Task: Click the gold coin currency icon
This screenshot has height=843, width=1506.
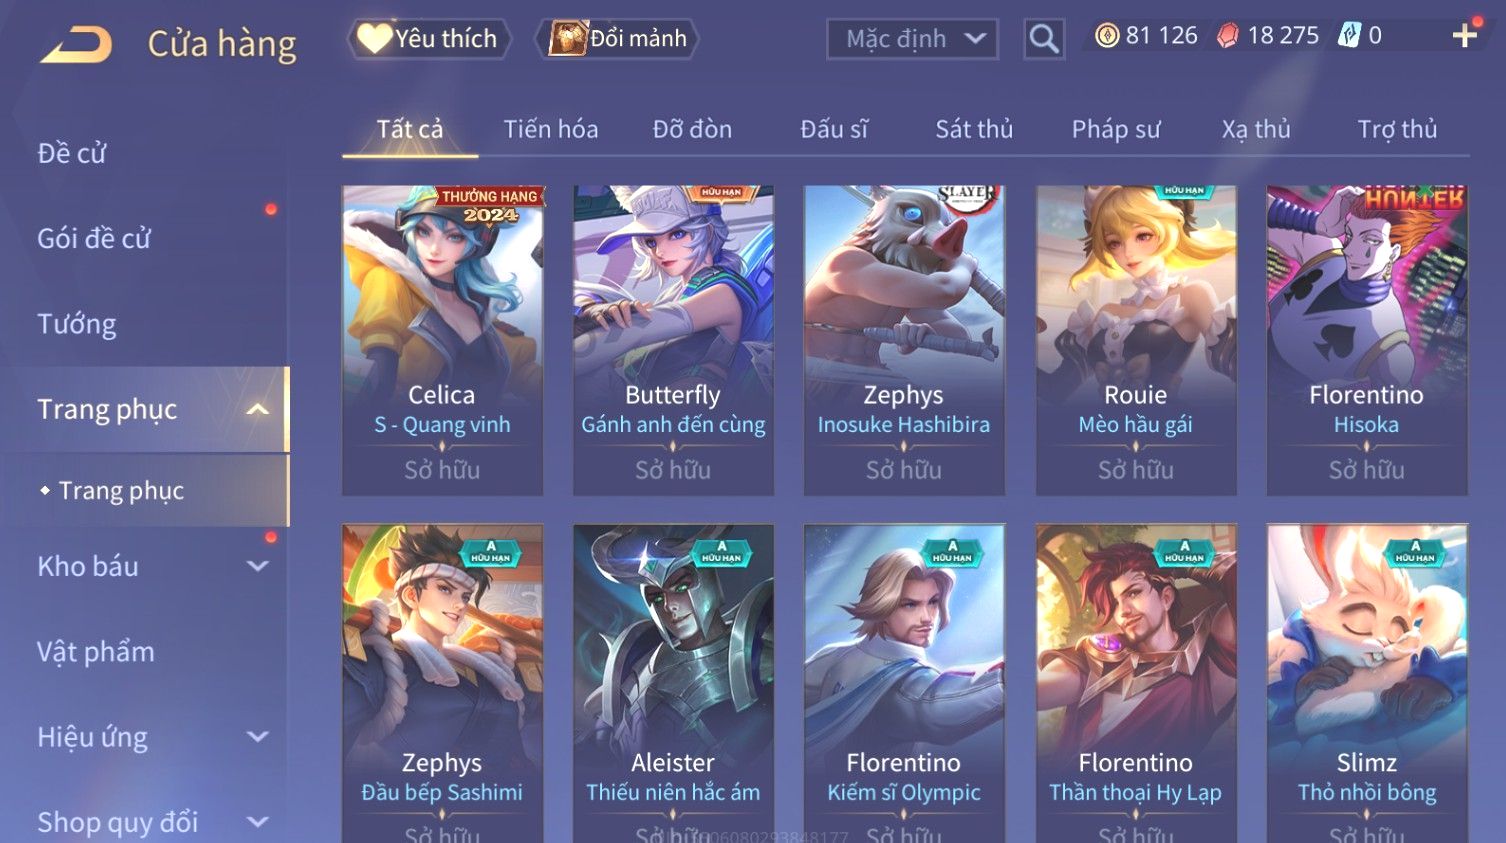Action: tap(1106, 36)
